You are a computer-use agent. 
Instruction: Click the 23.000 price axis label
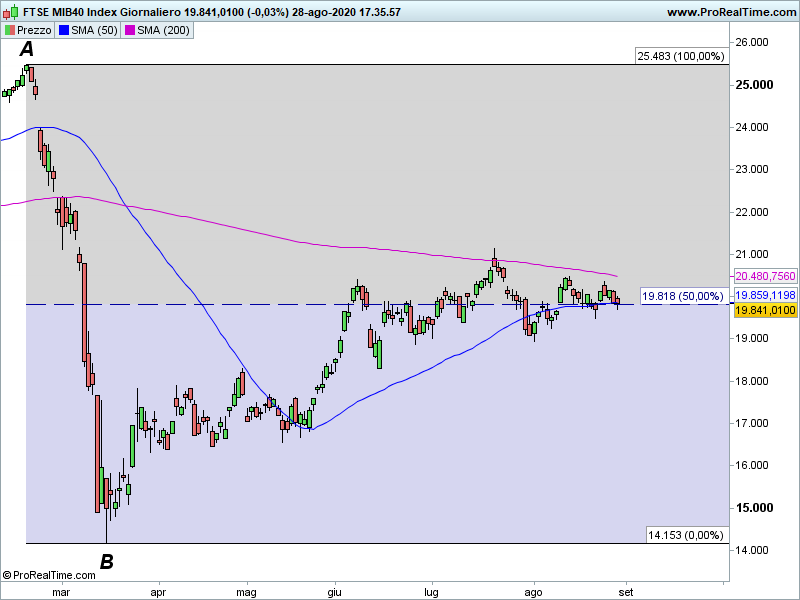[x=752, y=169]
